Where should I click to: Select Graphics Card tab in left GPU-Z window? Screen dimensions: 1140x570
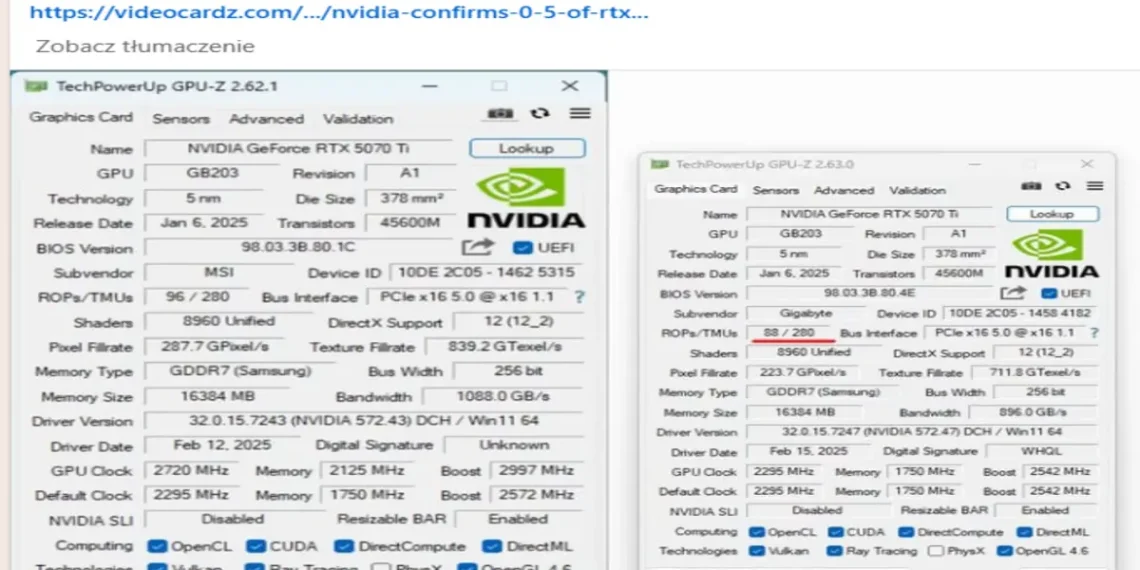tap(81, 117)
